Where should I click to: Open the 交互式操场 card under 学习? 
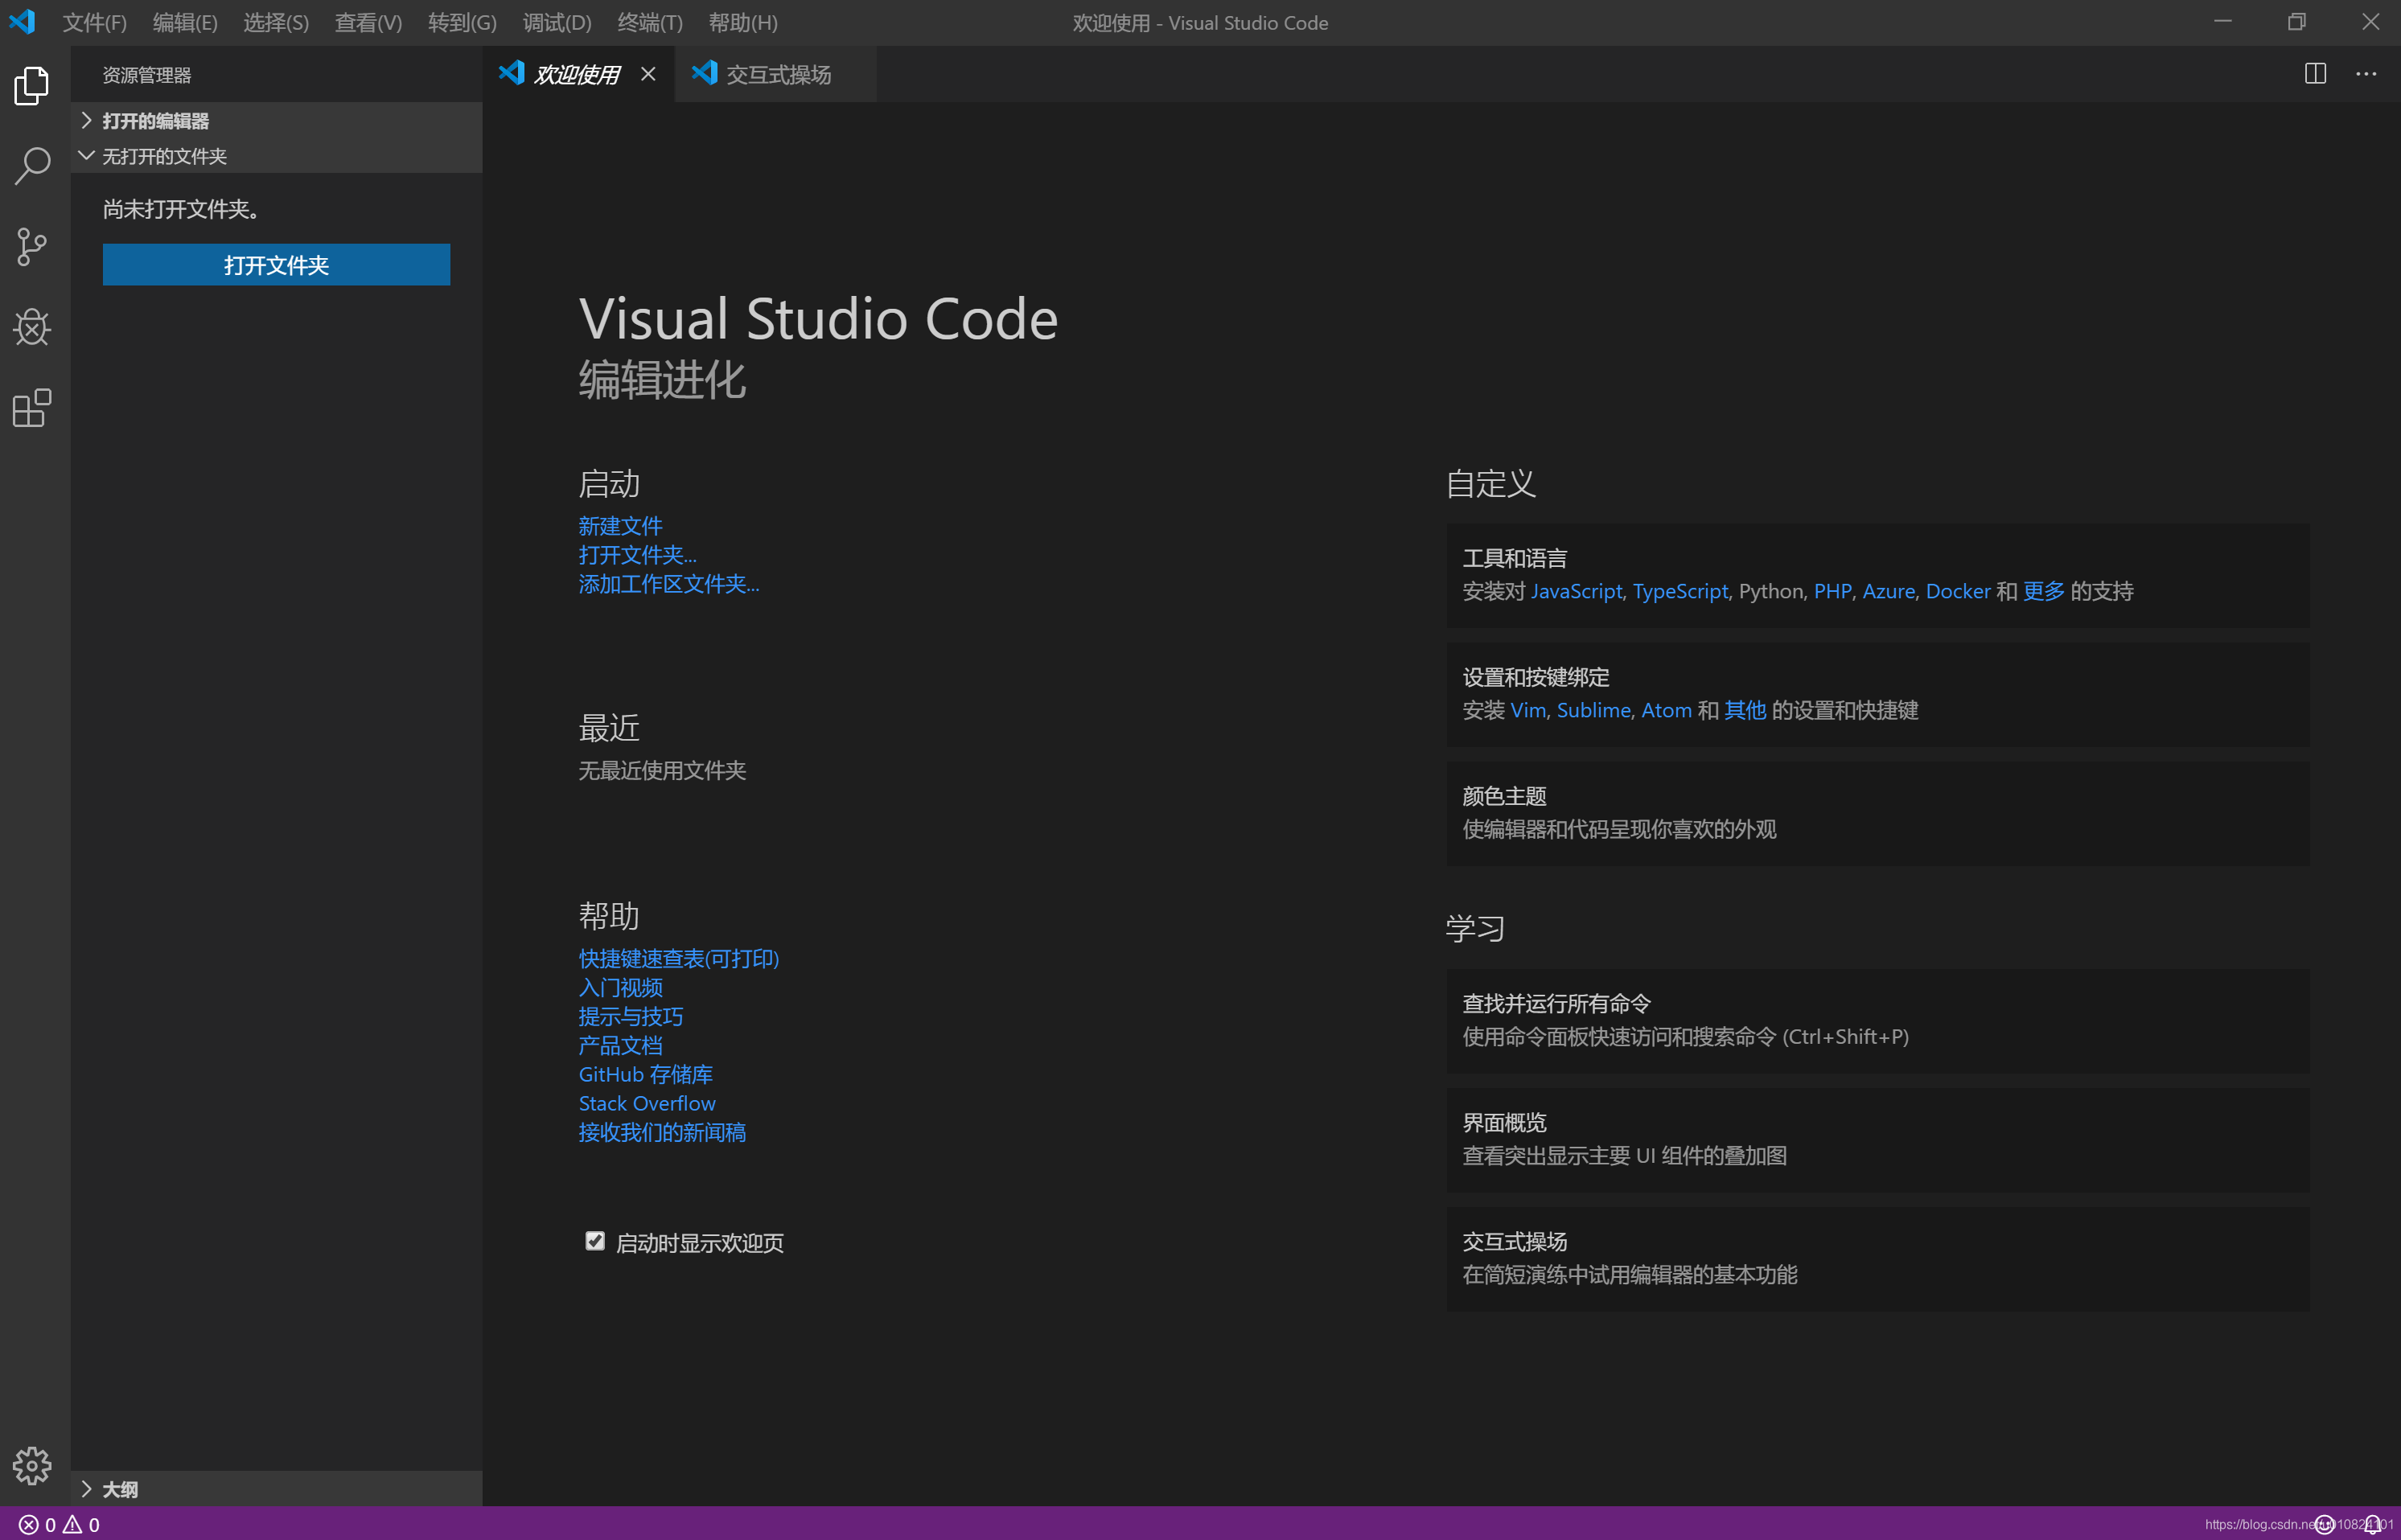[1877, 1258]
